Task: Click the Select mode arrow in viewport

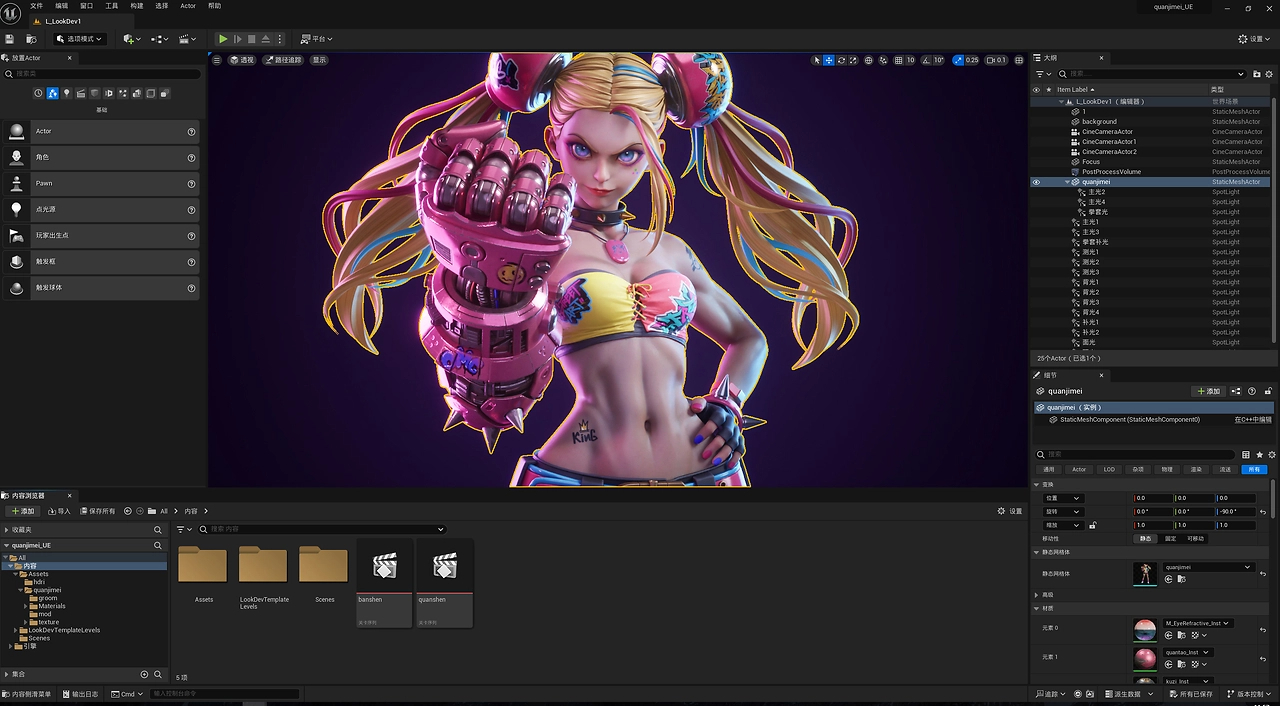Action: point(816,60)
